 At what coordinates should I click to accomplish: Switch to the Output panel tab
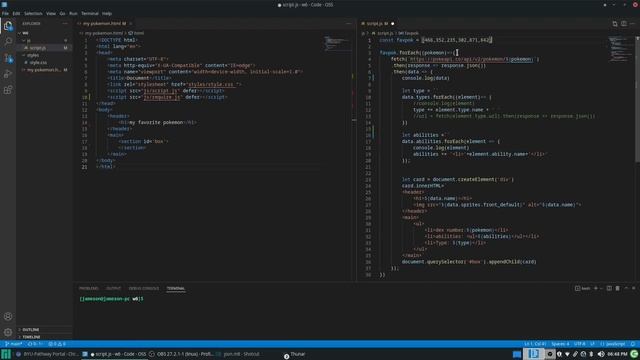(113, 289)
